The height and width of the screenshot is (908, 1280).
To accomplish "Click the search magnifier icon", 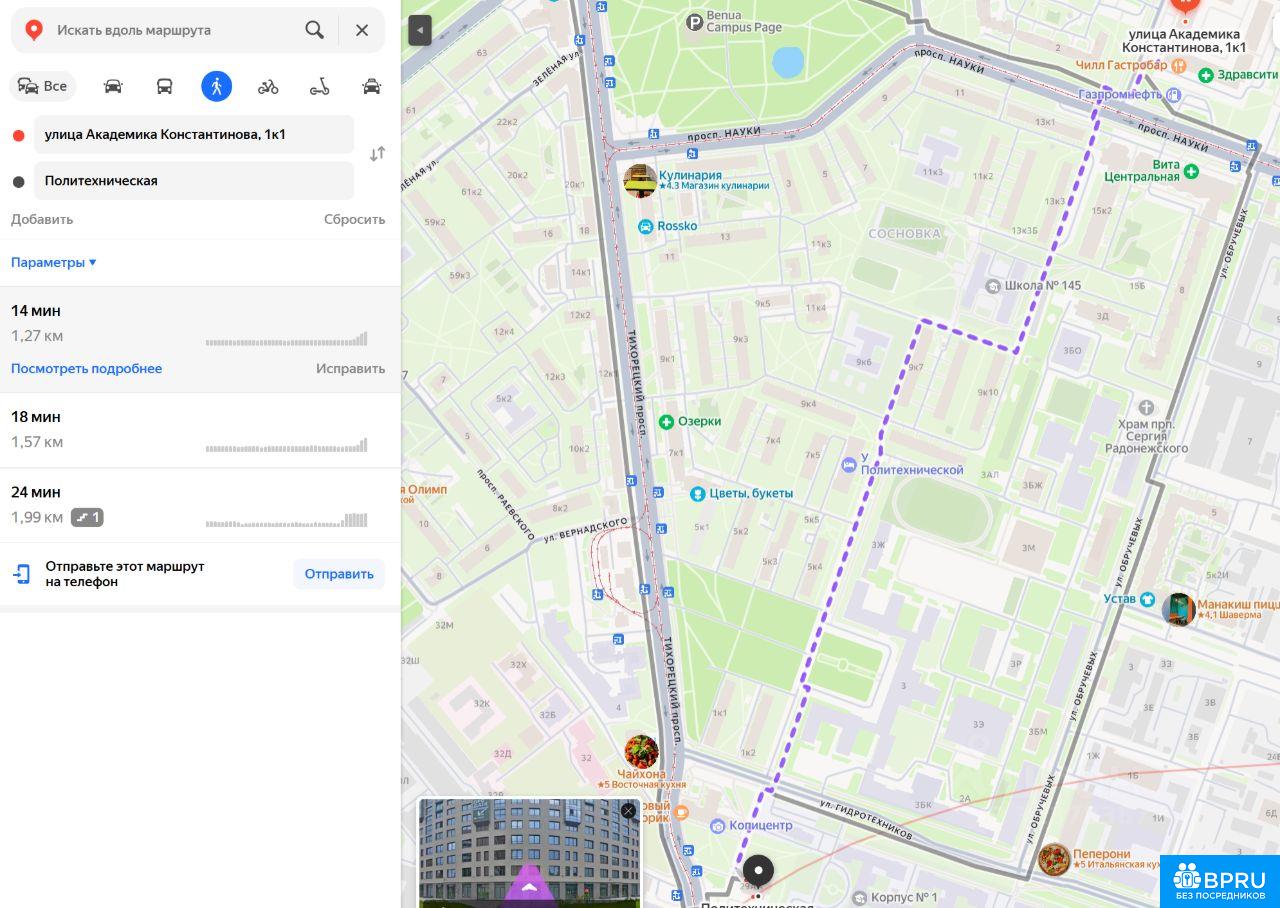I will (x=314, y=30).
